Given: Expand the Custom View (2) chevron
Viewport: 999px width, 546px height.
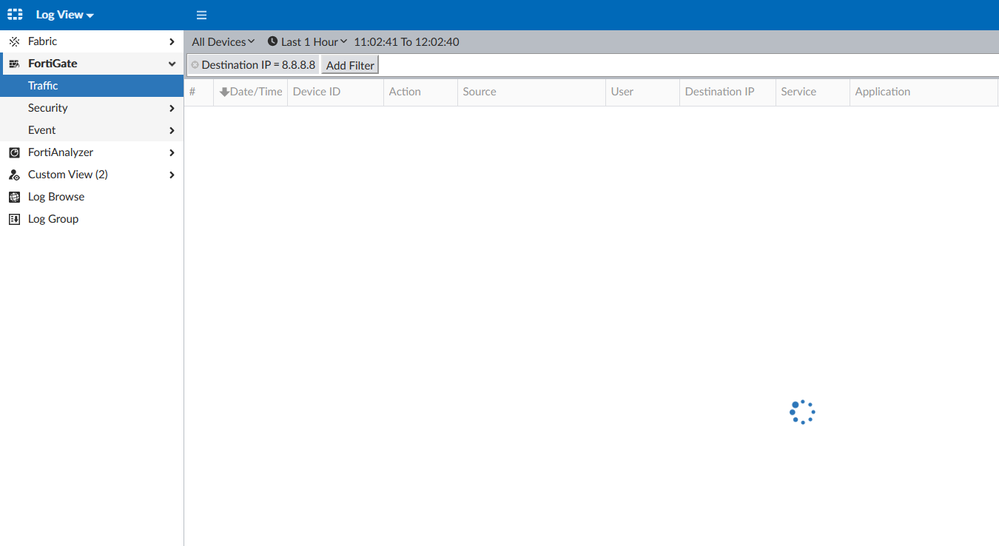Looking at the screenshot, I should click(171, 175).
